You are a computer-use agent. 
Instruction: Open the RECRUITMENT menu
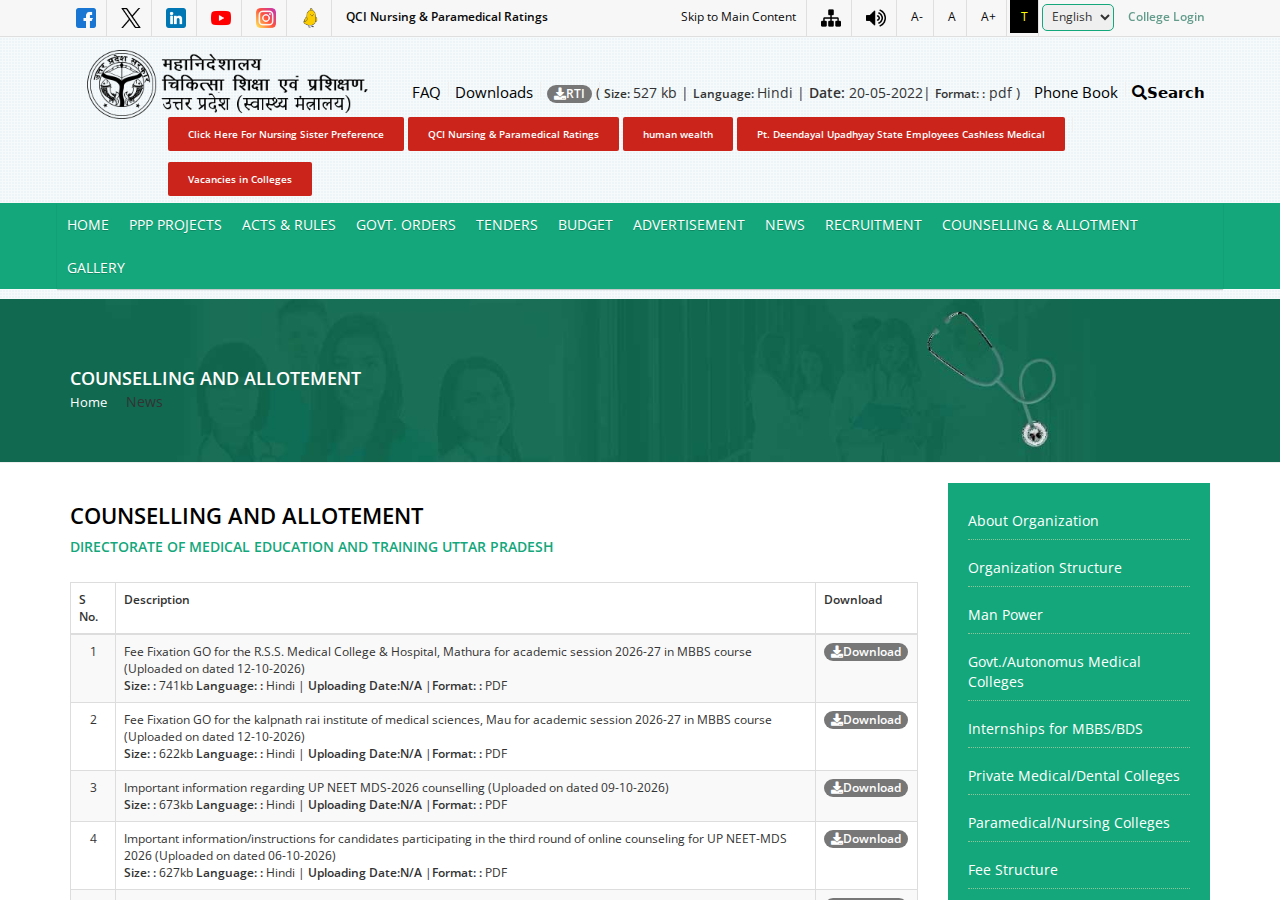(x=873, y=225)
